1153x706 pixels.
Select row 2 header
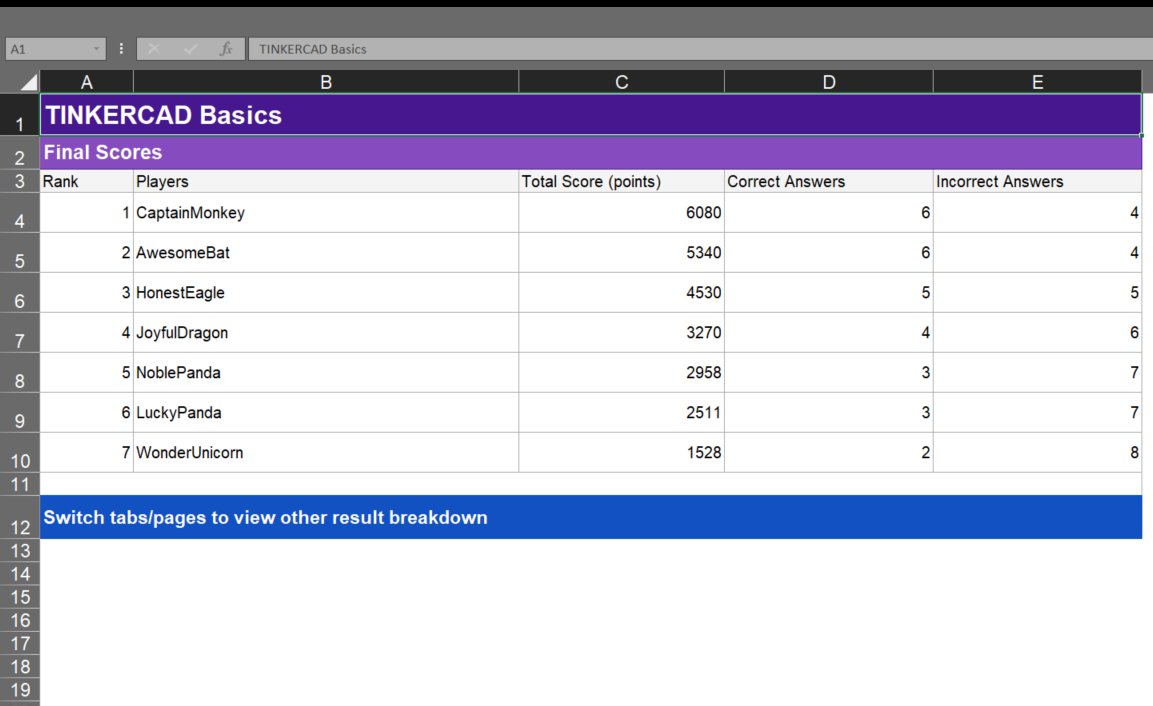pos(20,153)
